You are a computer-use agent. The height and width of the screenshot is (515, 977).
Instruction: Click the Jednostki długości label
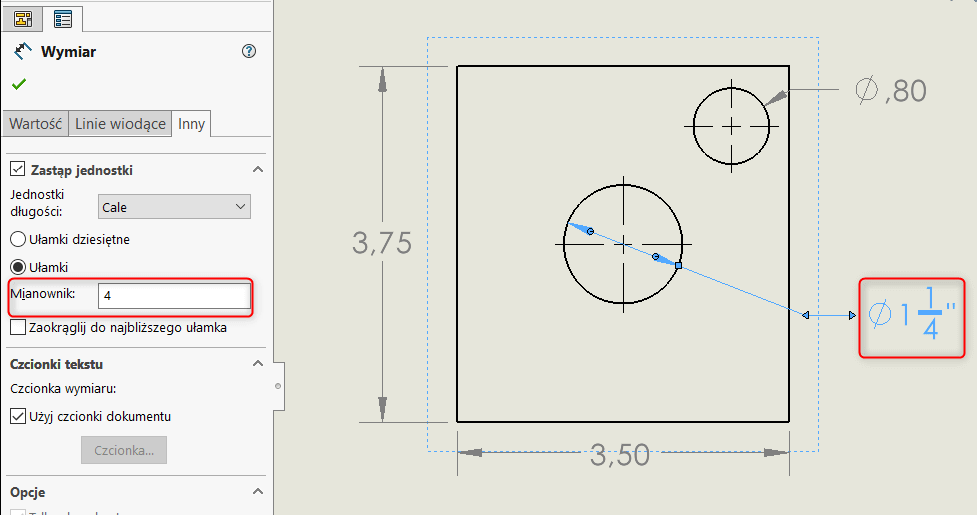point(37,203)
